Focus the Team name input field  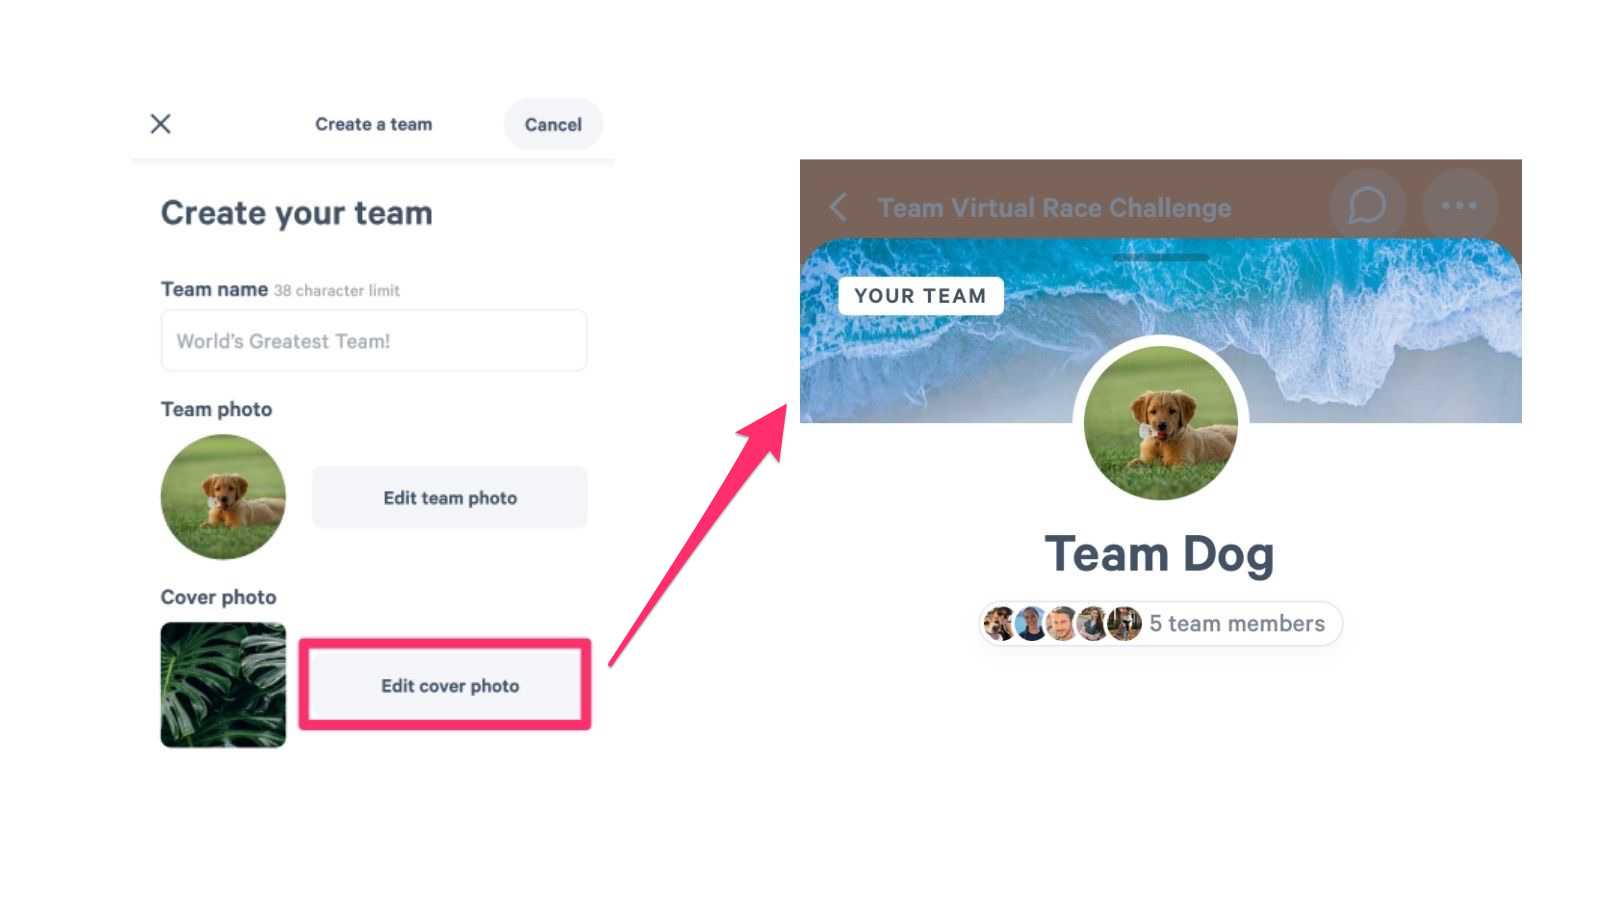pyautogui.click(x=374, y=341)
